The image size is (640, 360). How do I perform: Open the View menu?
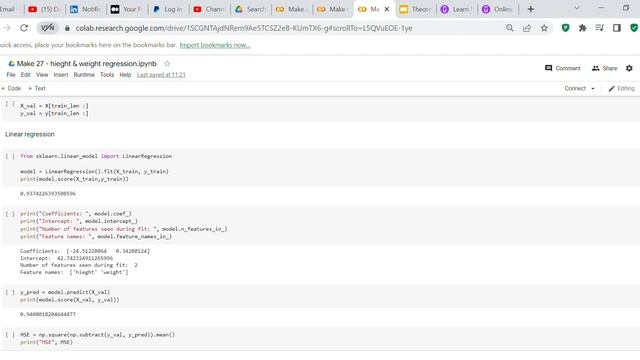[x=42, y=75]
